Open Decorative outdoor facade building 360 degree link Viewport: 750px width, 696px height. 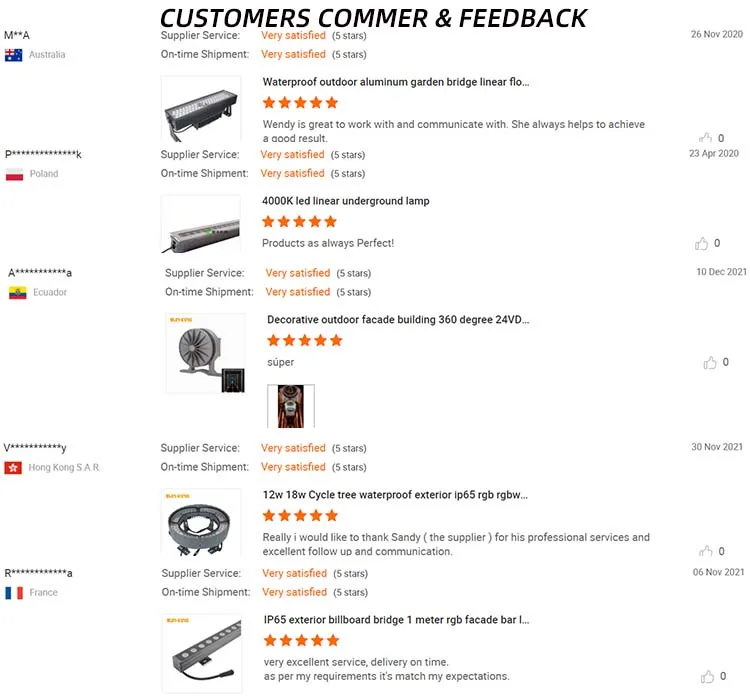tap(398, 320)
